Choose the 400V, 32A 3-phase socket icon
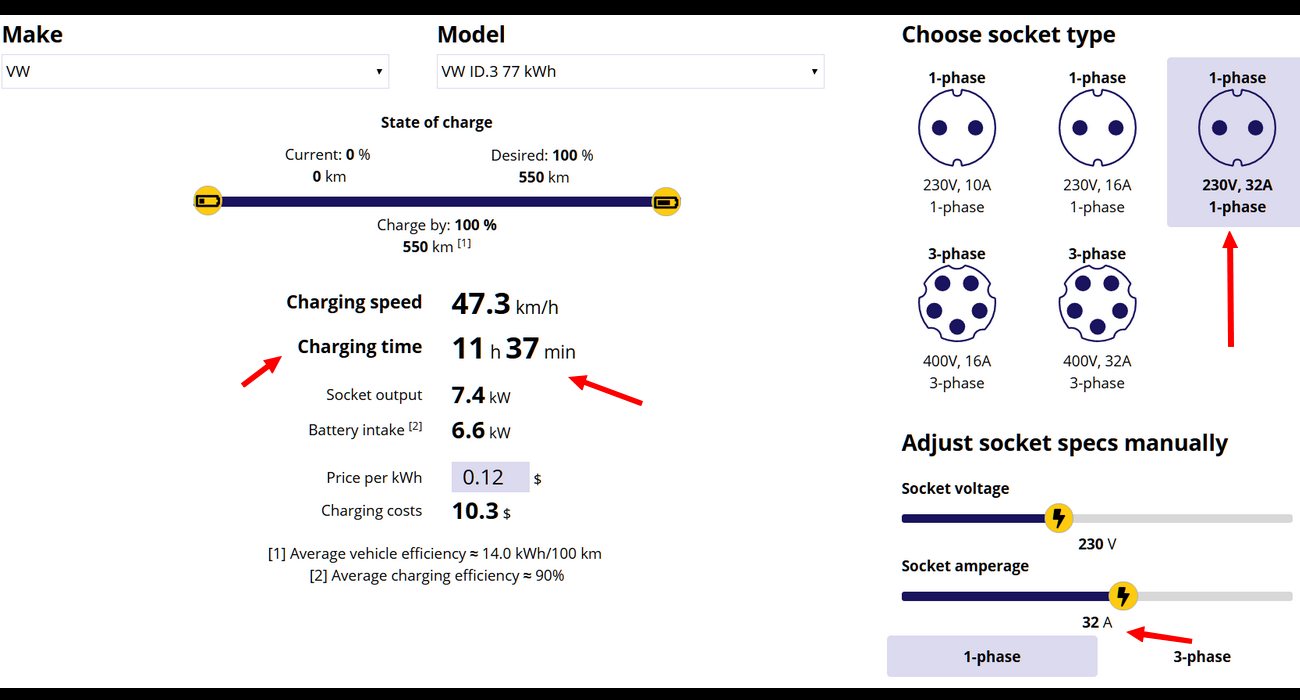This screenshot has height=700, width=1300. [x=1096, y=304]
